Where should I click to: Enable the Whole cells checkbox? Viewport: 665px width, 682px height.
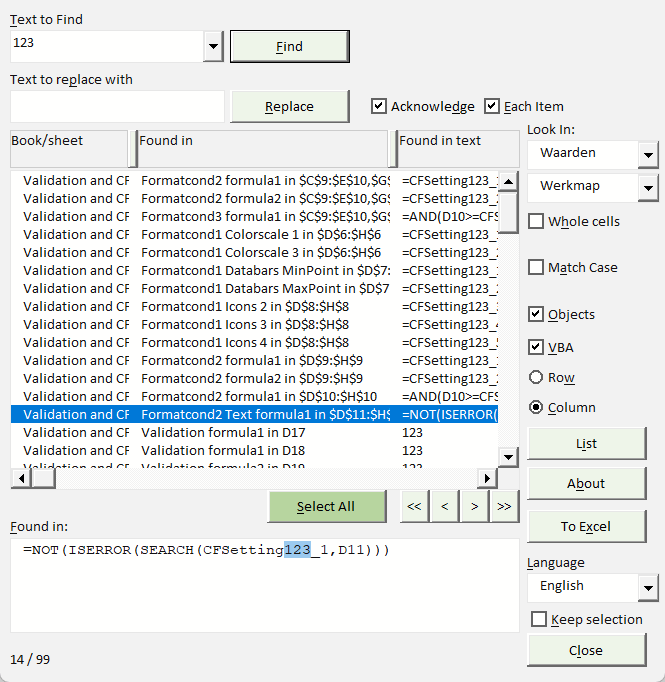click(536, 221)
